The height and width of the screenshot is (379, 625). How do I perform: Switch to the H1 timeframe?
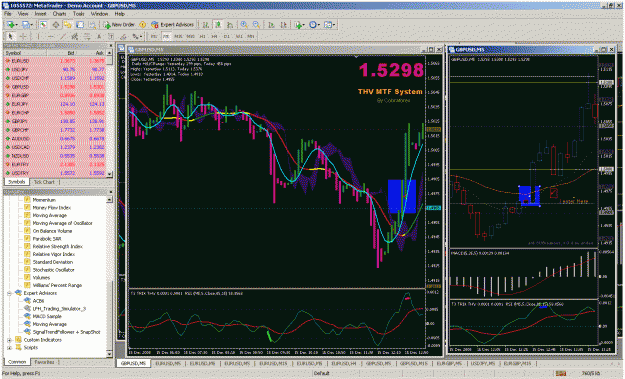(202, 36)
